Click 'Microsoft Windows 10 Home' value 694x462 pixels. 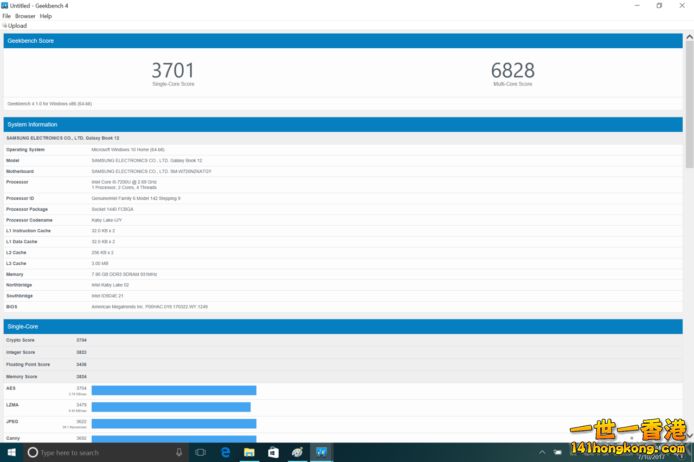click(x=128, y=150)
